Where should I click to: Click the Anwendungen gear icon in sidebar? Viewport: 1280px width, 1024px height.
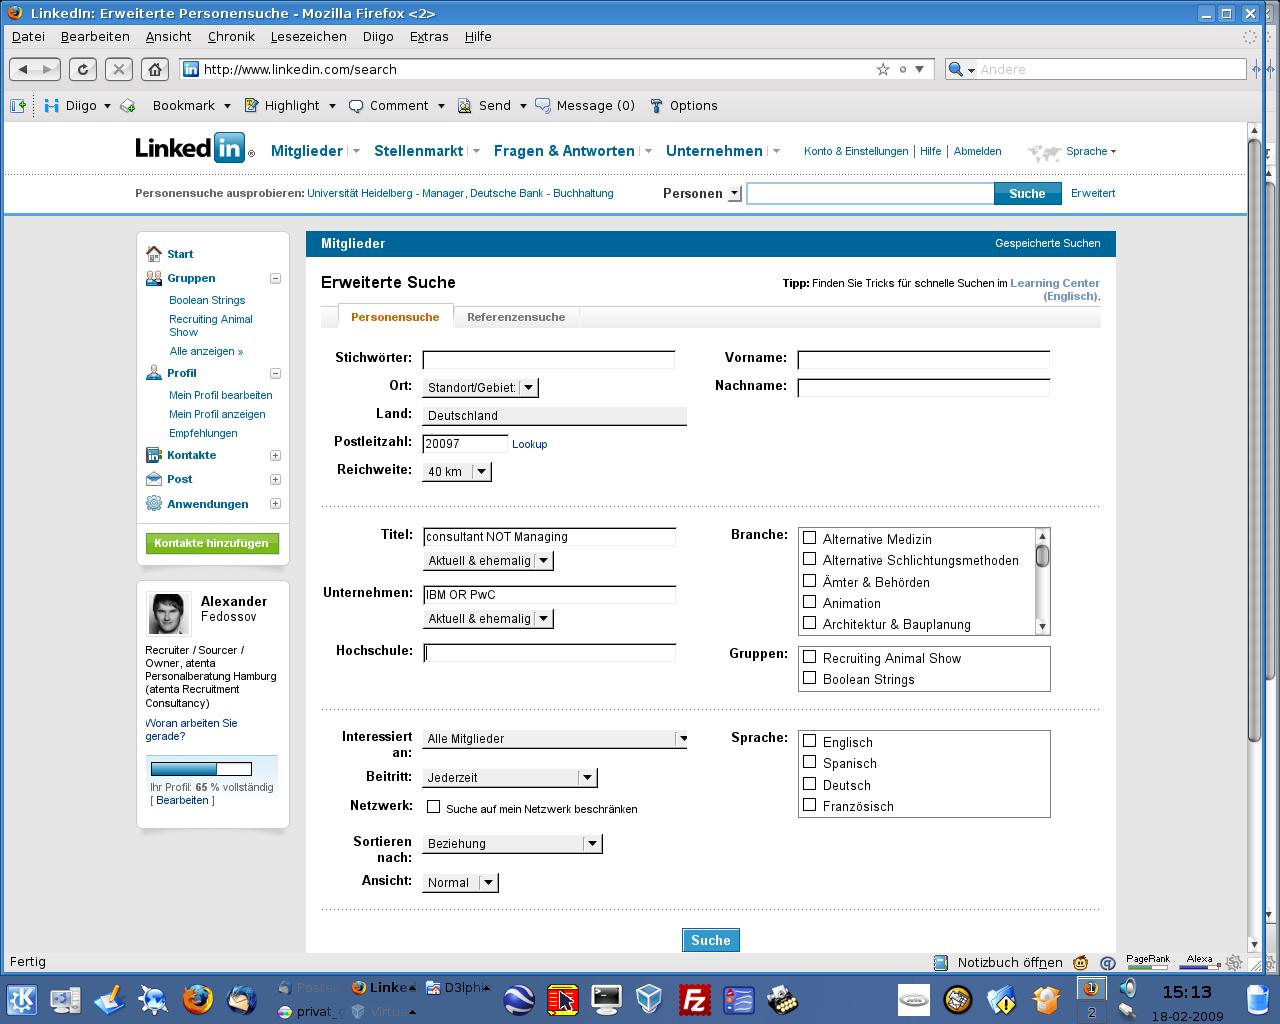pyautogui.click(x=153, y=503)
